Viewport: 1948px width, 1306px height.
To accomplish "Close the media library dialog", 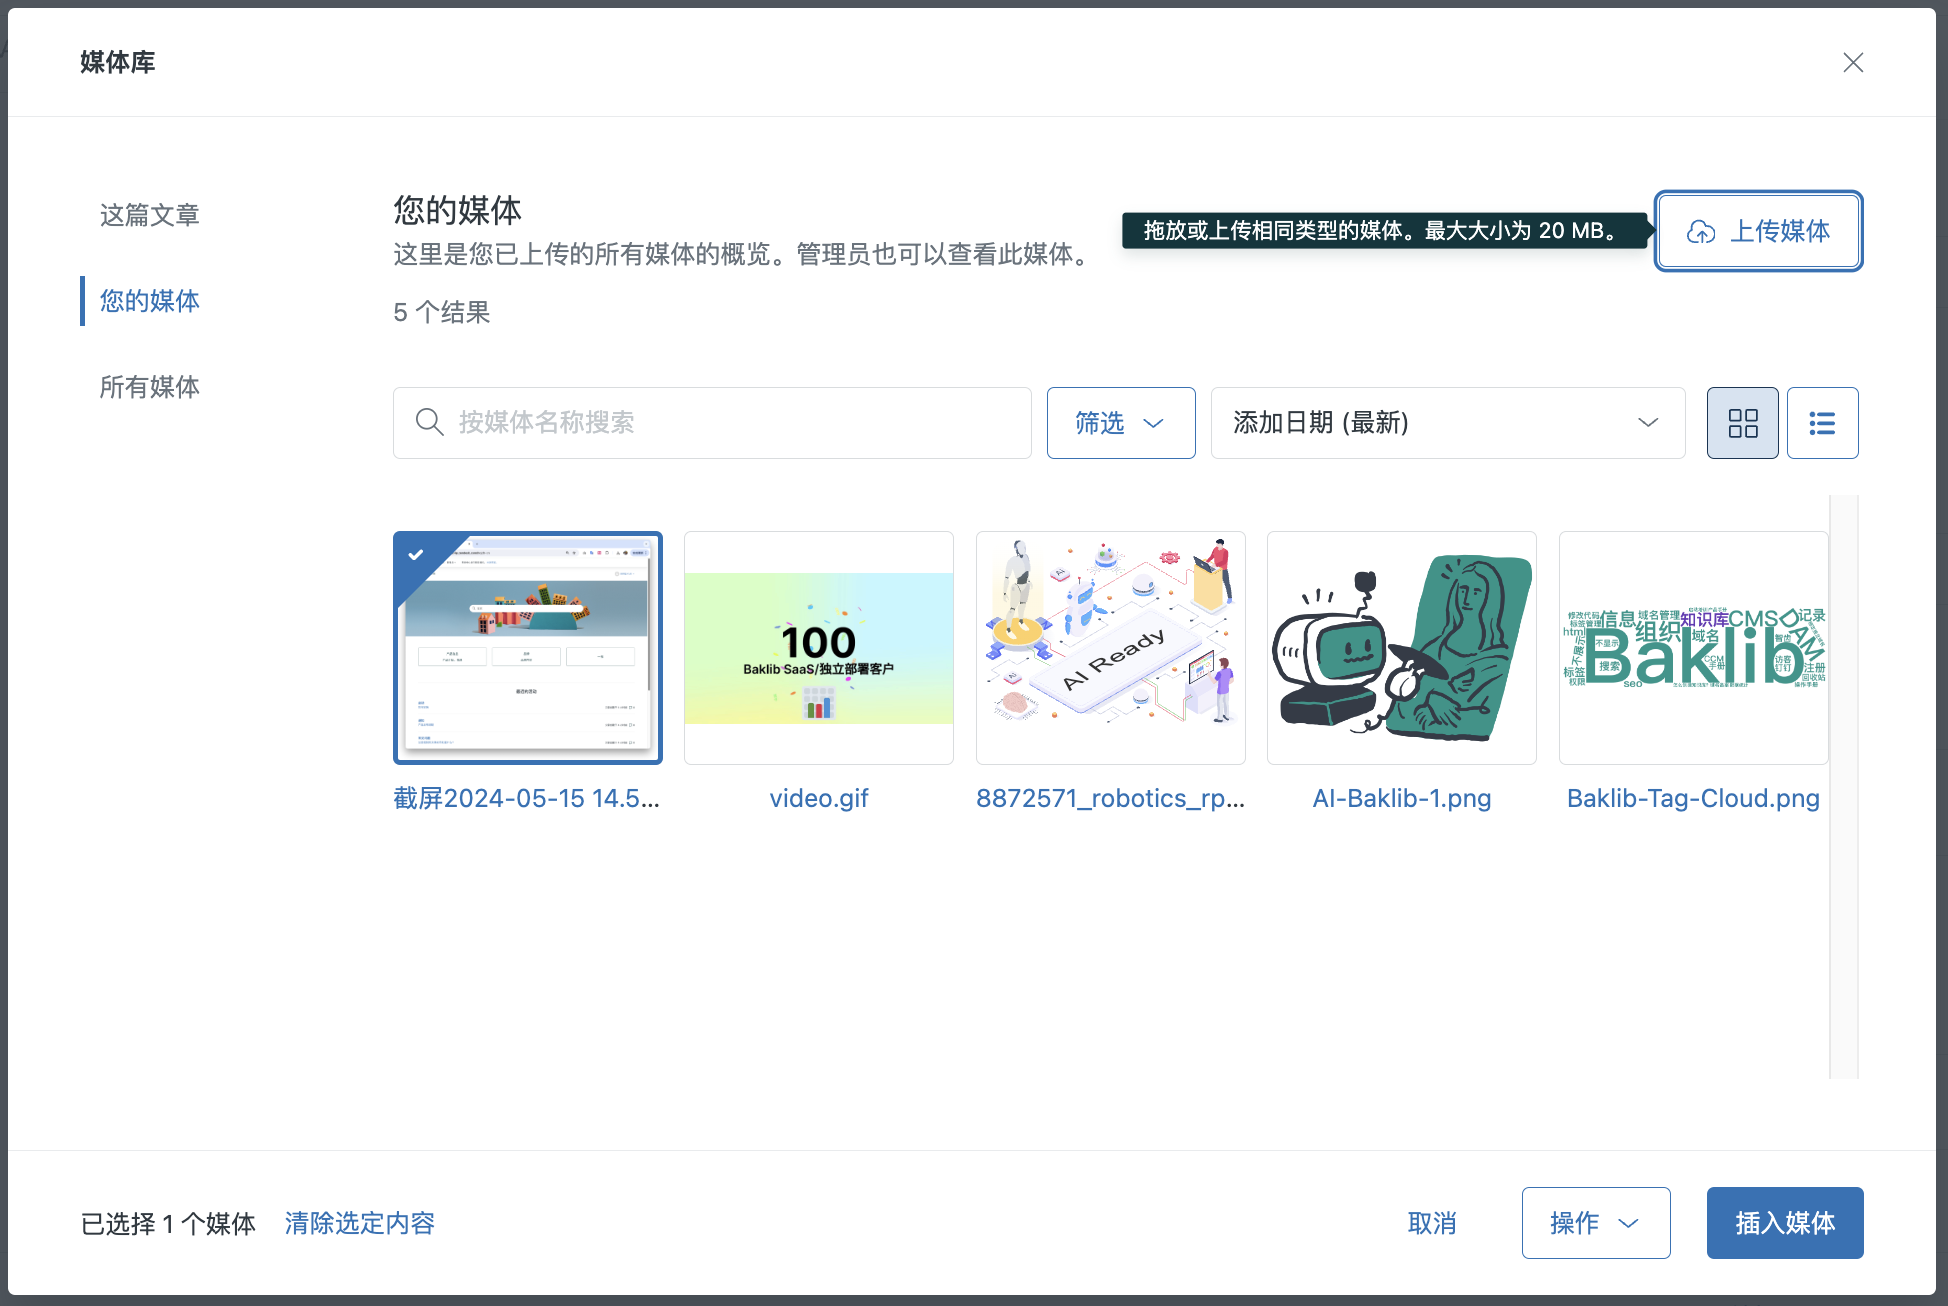I will click(1853, 63).
